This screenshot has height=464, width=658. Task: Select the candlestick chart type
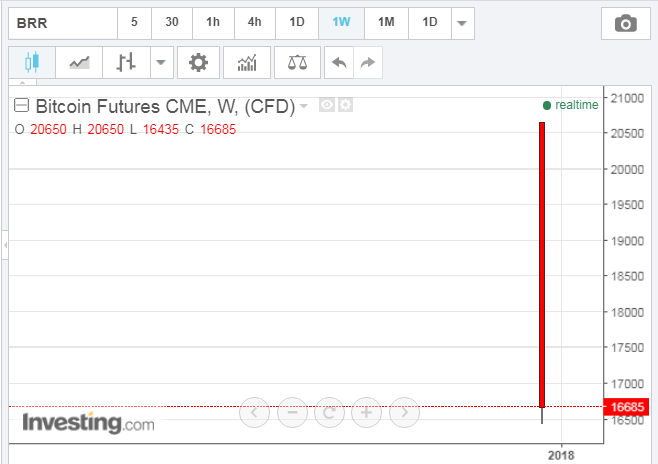pos(31,63)
